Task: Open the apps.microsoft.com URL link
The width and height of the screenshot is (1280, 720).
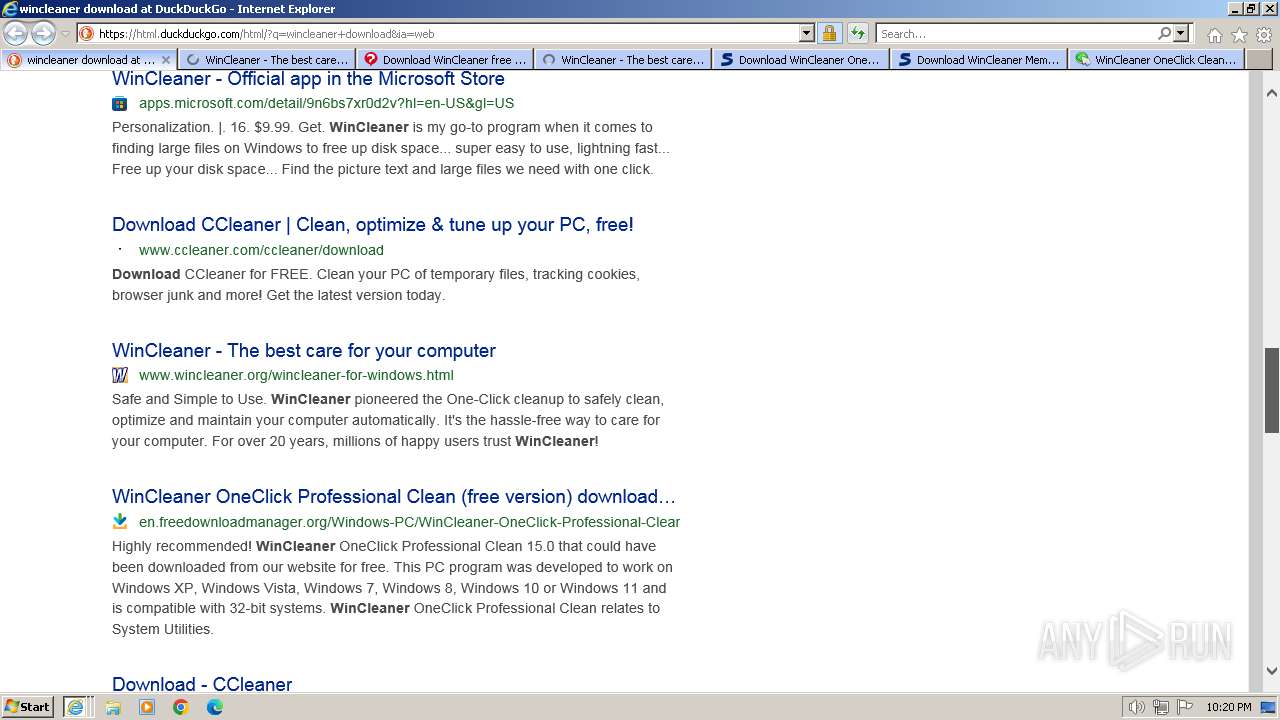Action: coord(326,103)
